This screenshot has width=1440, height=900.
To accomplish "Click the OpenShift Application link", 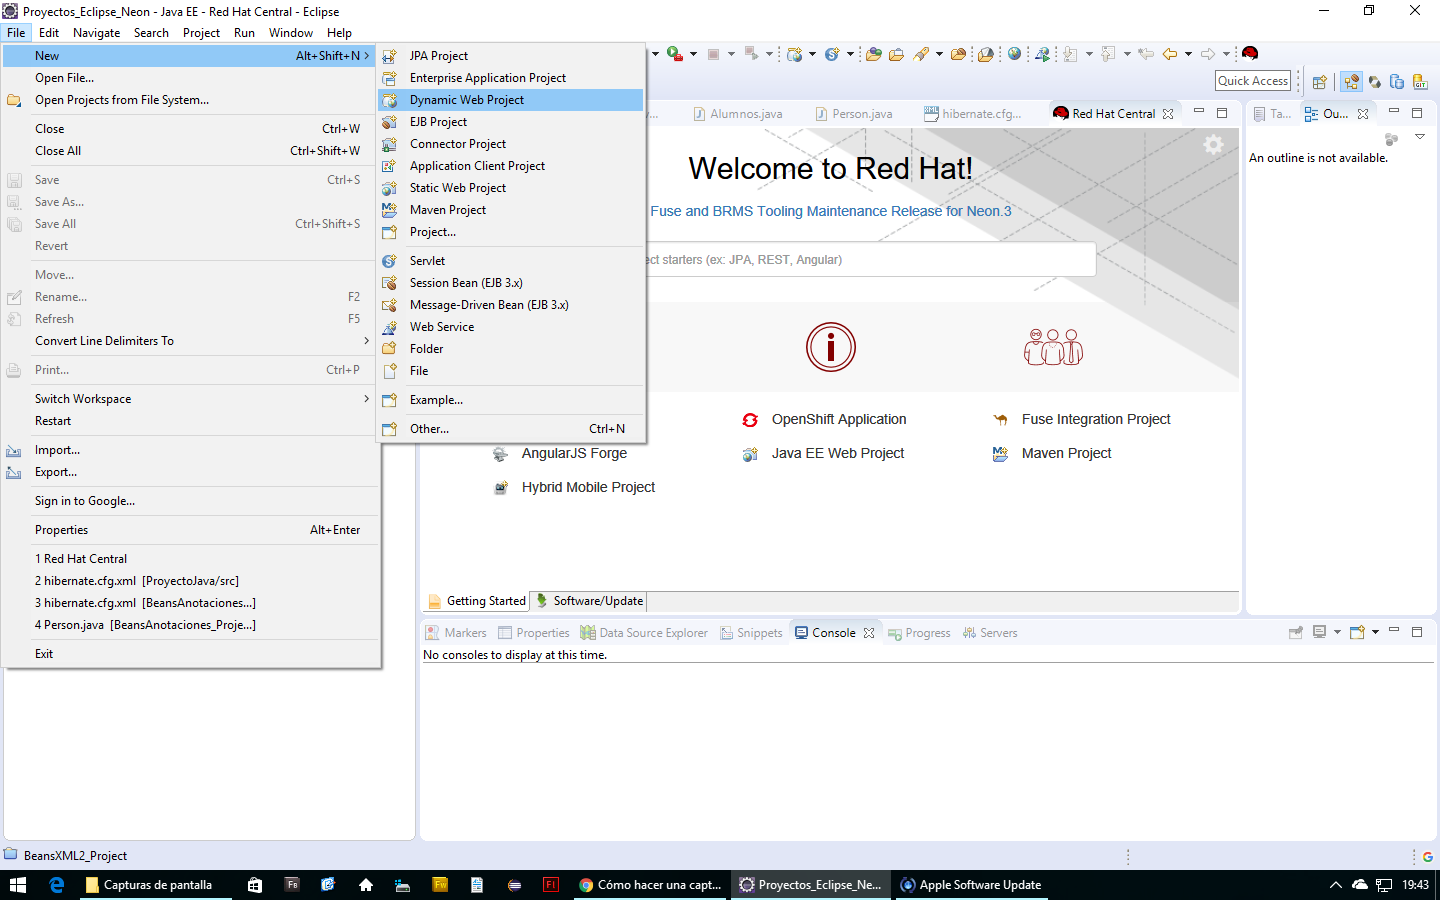I will point(839,420).
